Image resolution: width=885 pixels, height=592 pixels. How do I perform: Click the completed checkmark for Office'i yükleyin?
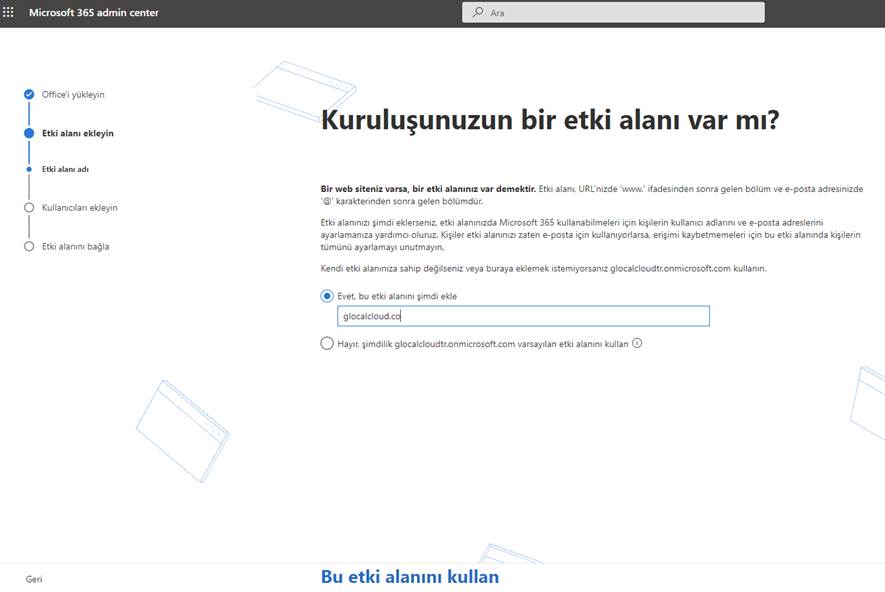coord(29,95)
